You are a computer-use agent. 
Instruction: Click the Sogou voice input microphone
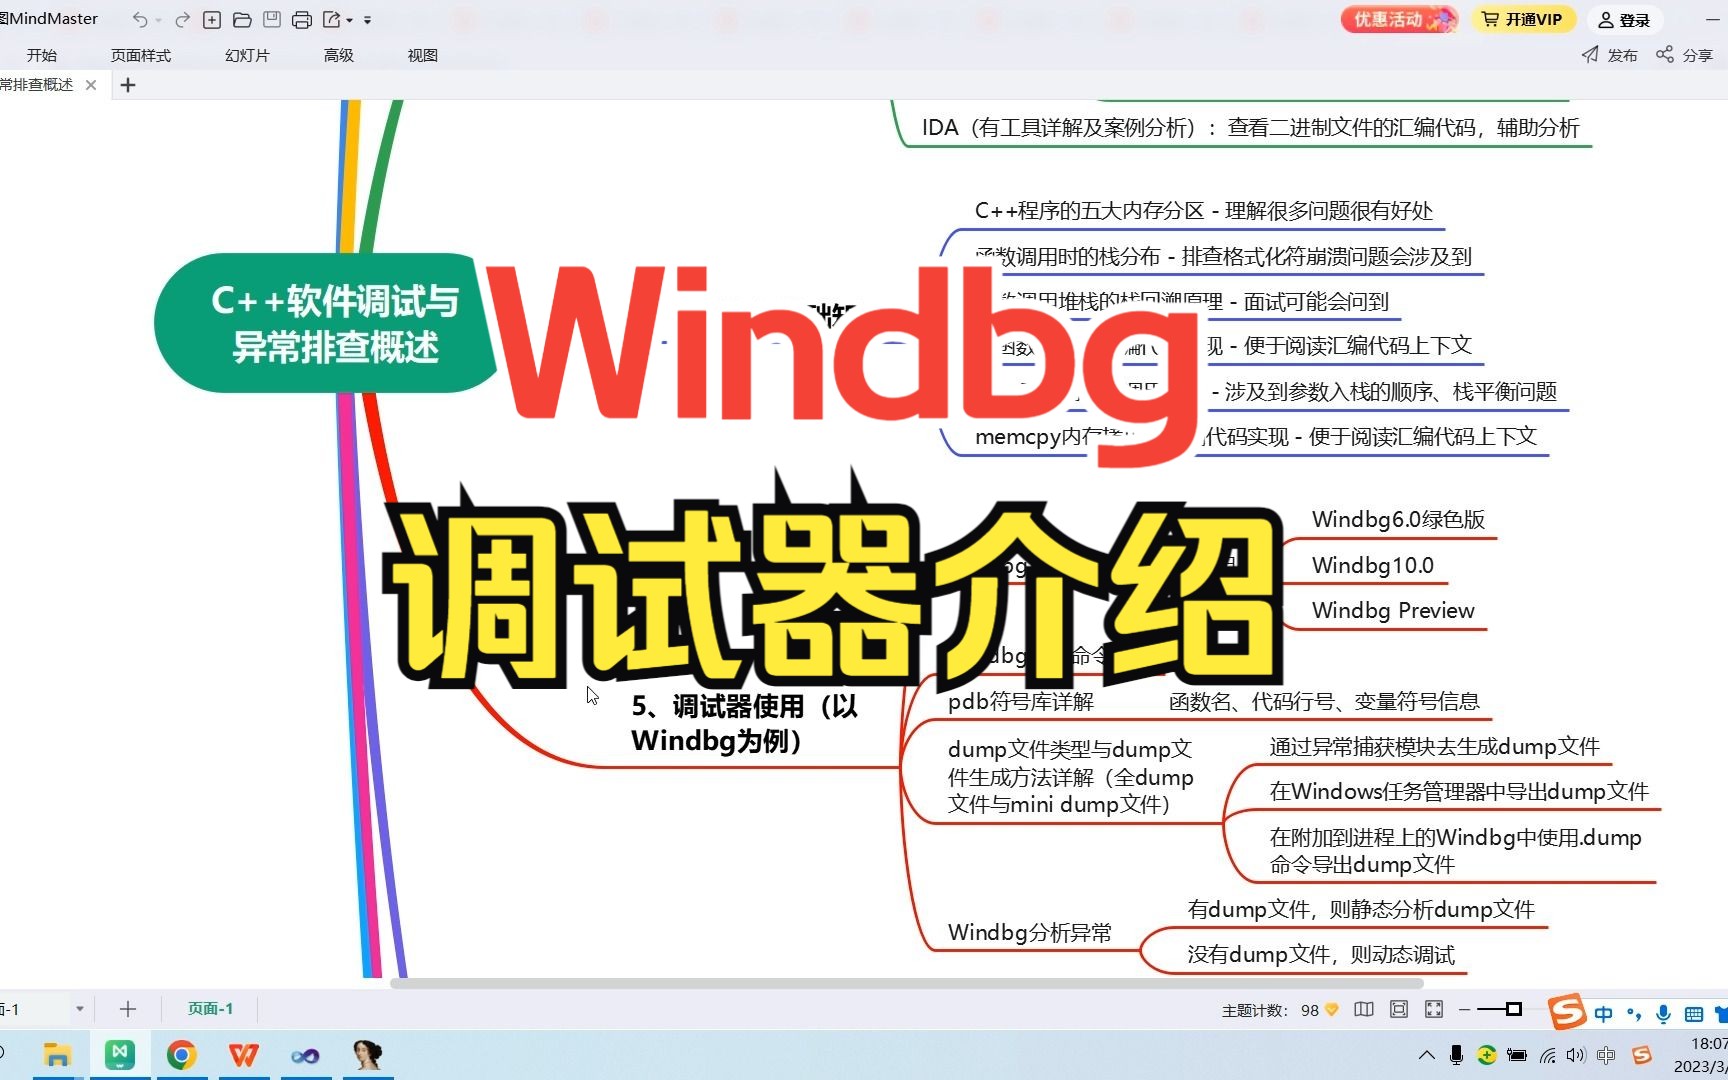click(x=1663, y=1014)
